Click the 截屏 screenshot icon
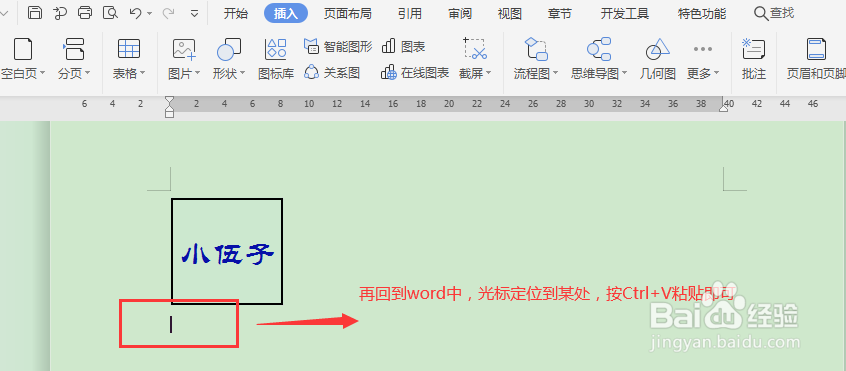The image size is (846, 371). click(x=475, y=49)
